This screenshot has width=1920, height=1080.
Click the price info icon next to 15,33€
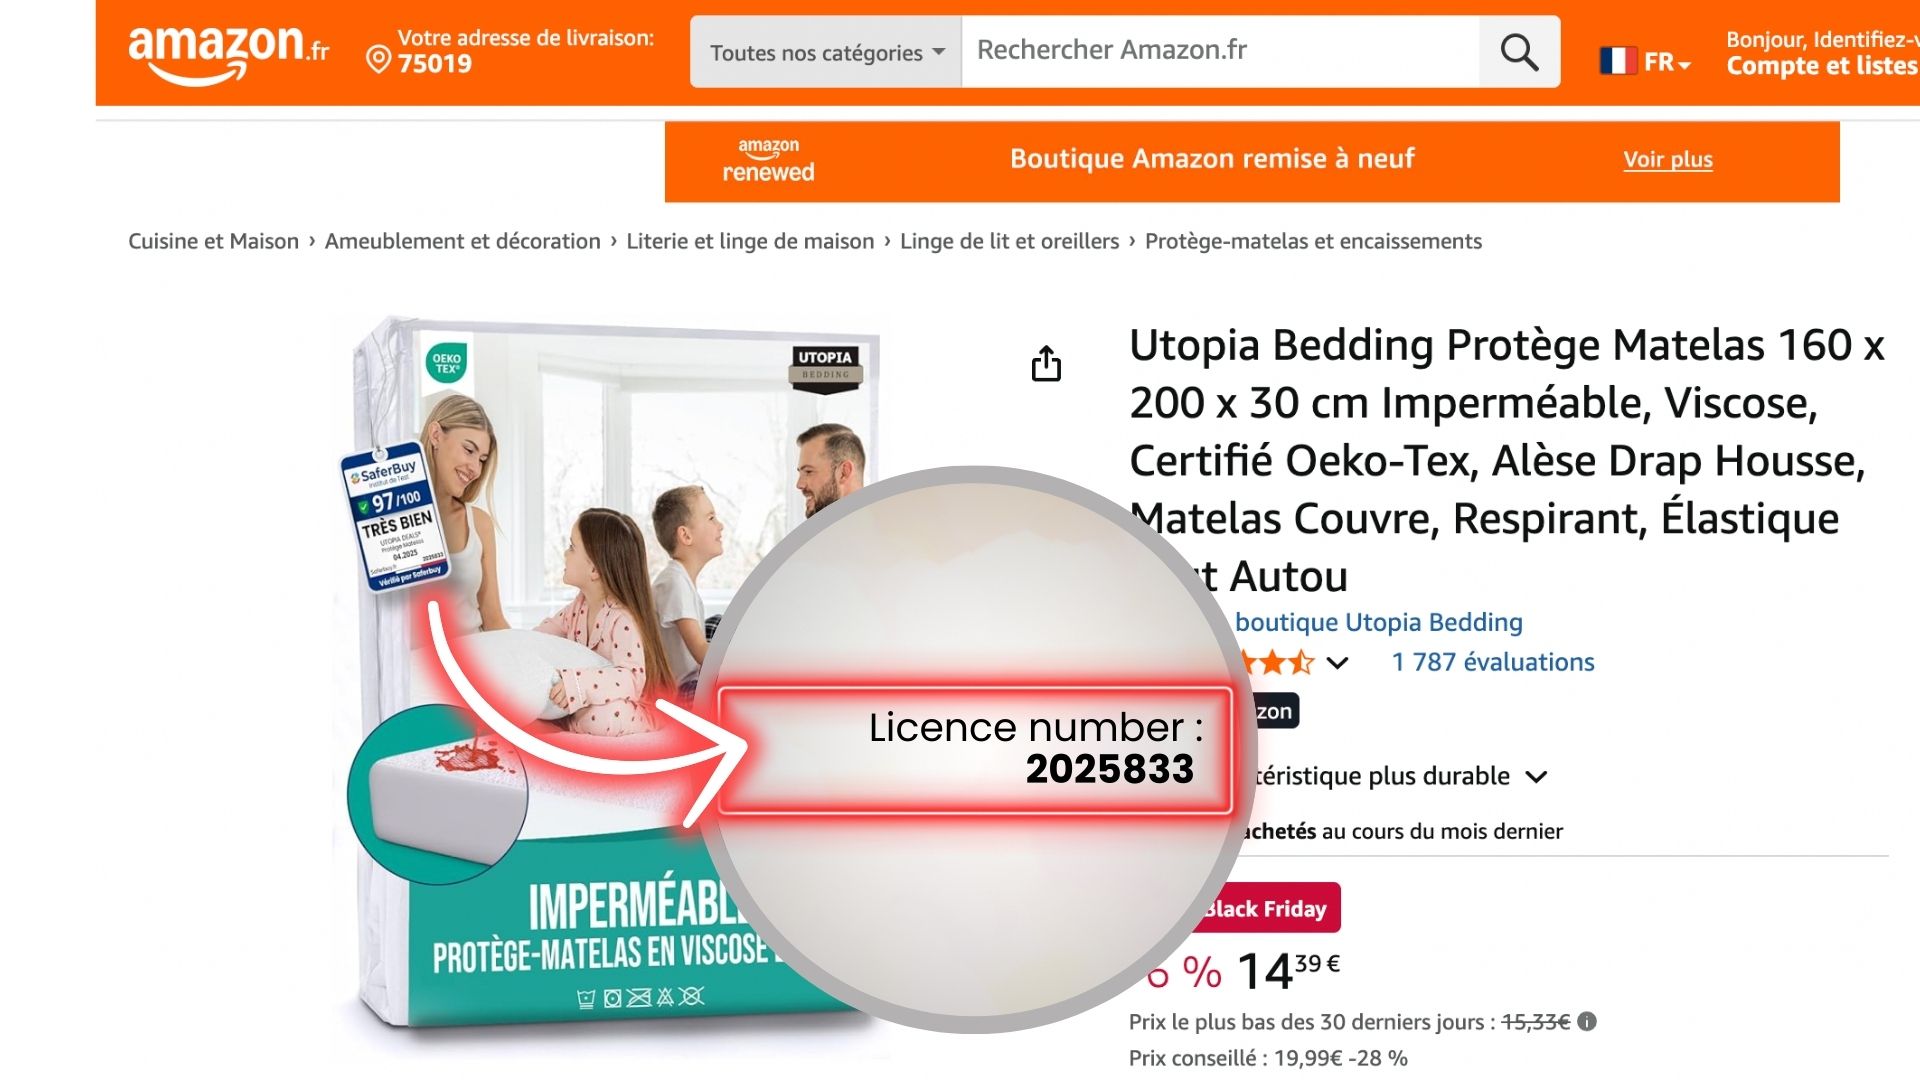[1587, 1021]
